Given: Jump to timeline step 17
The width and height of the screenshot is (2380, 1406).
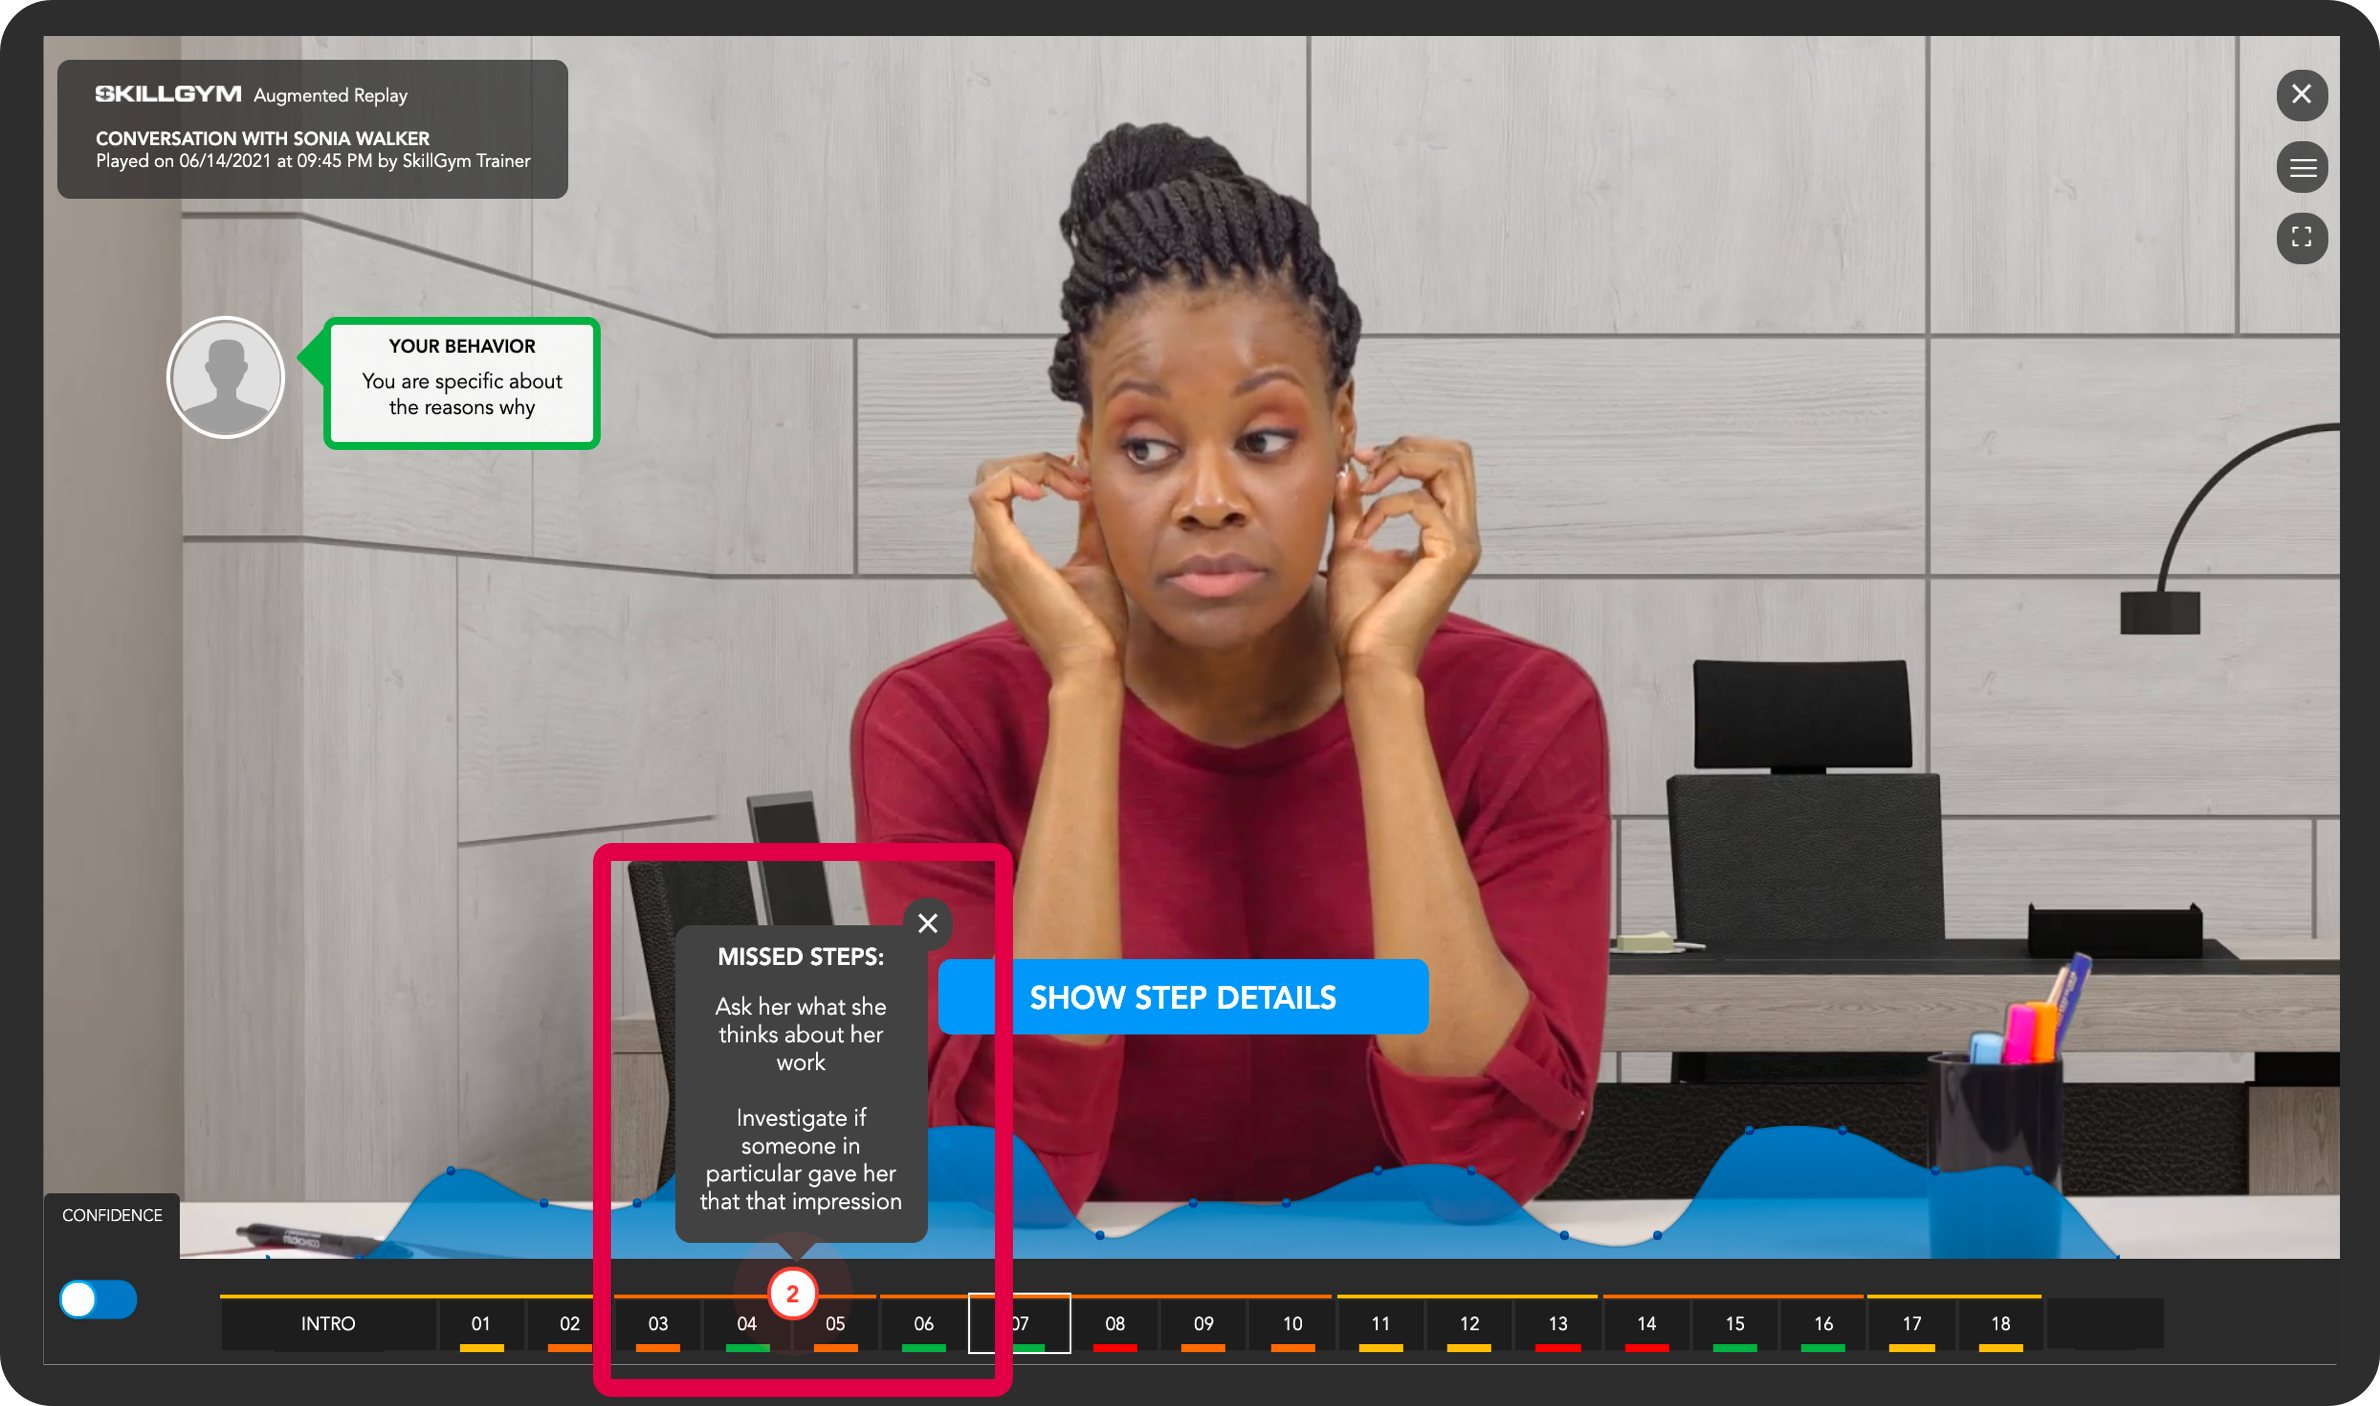Looking at the screenshot, I should pyautogui.click(x=1912, y=1324).
